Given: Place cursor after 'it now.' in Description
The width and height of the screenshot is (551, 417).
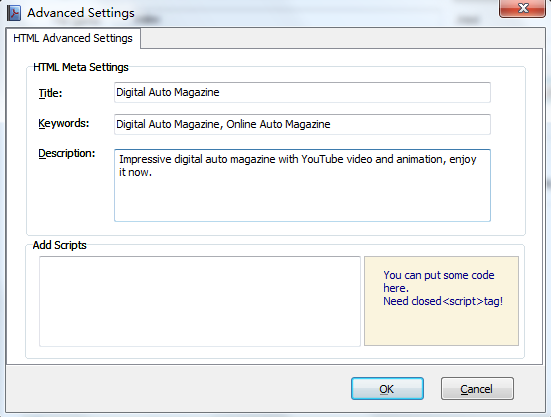Looking at the screenshot, I should [153, 172].
